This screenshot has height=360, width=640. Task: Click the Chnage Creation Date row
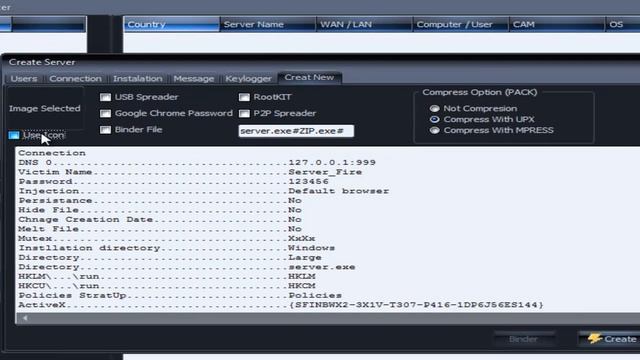(x=160, y=220)
